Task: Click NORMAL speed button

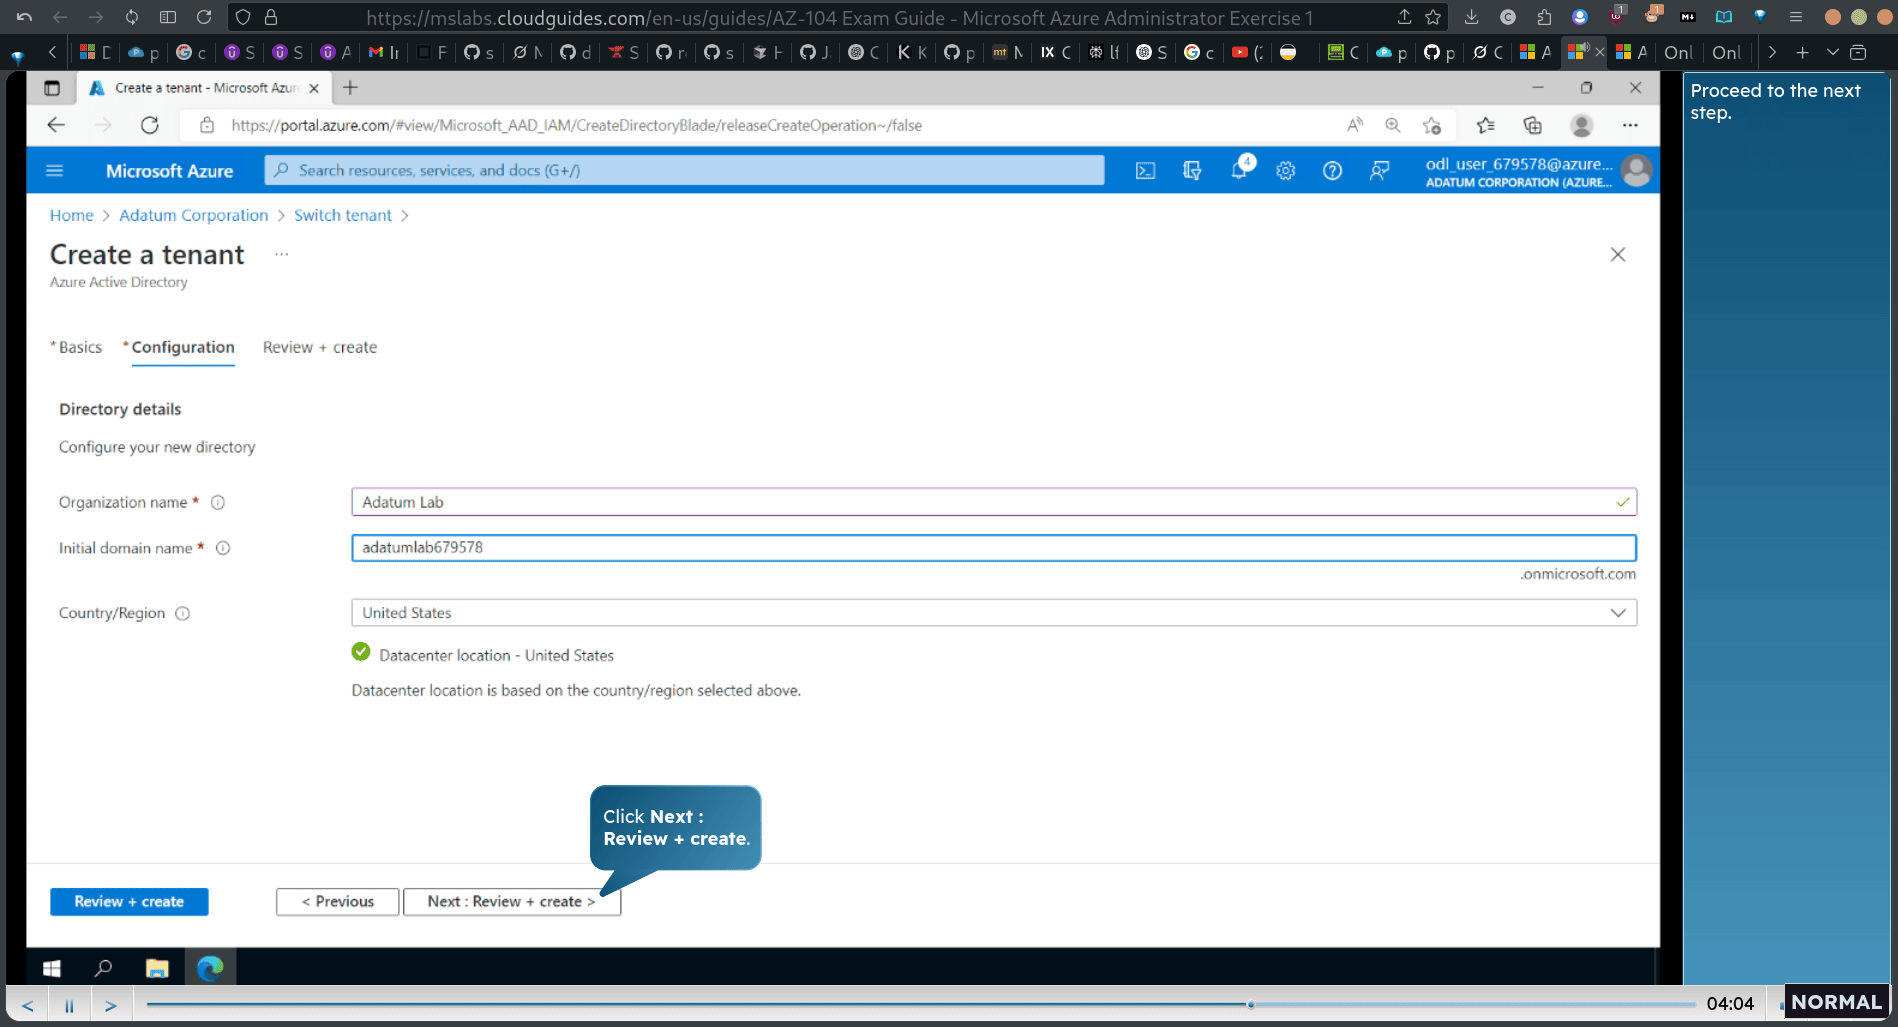Action: click(x=1836, y=1002)
